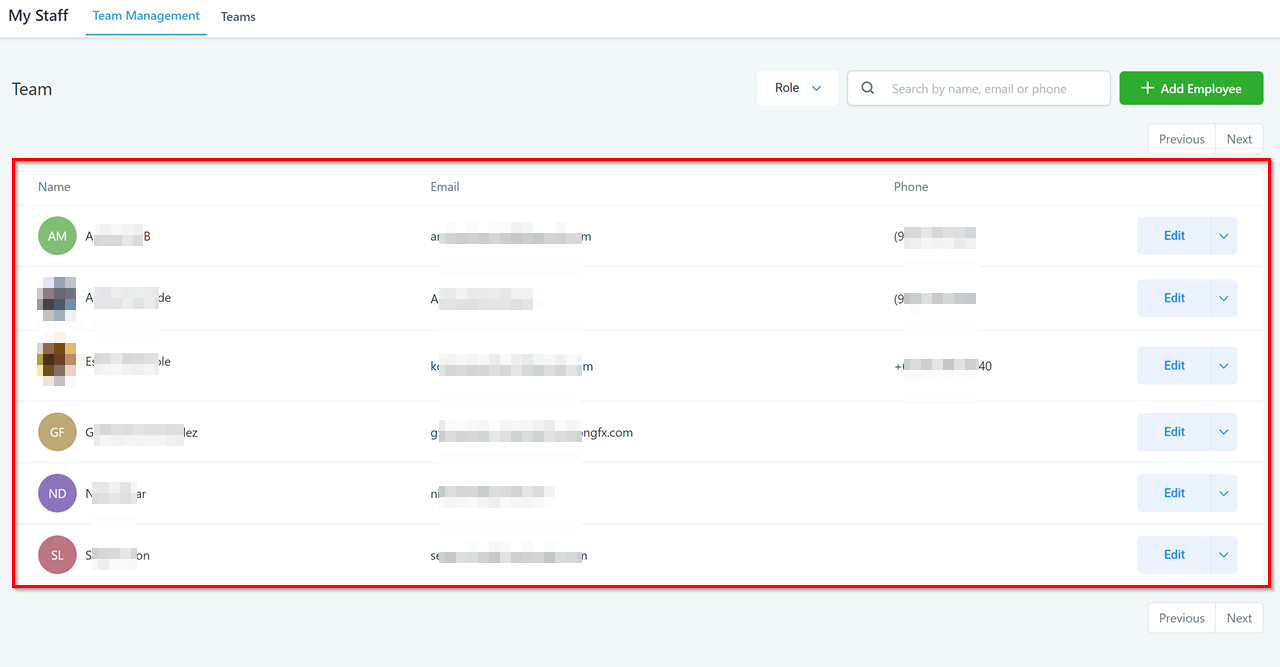Click Edit on the third employee row
The height and width of the screenshot is (667, 1280).
coord(1174,366)
